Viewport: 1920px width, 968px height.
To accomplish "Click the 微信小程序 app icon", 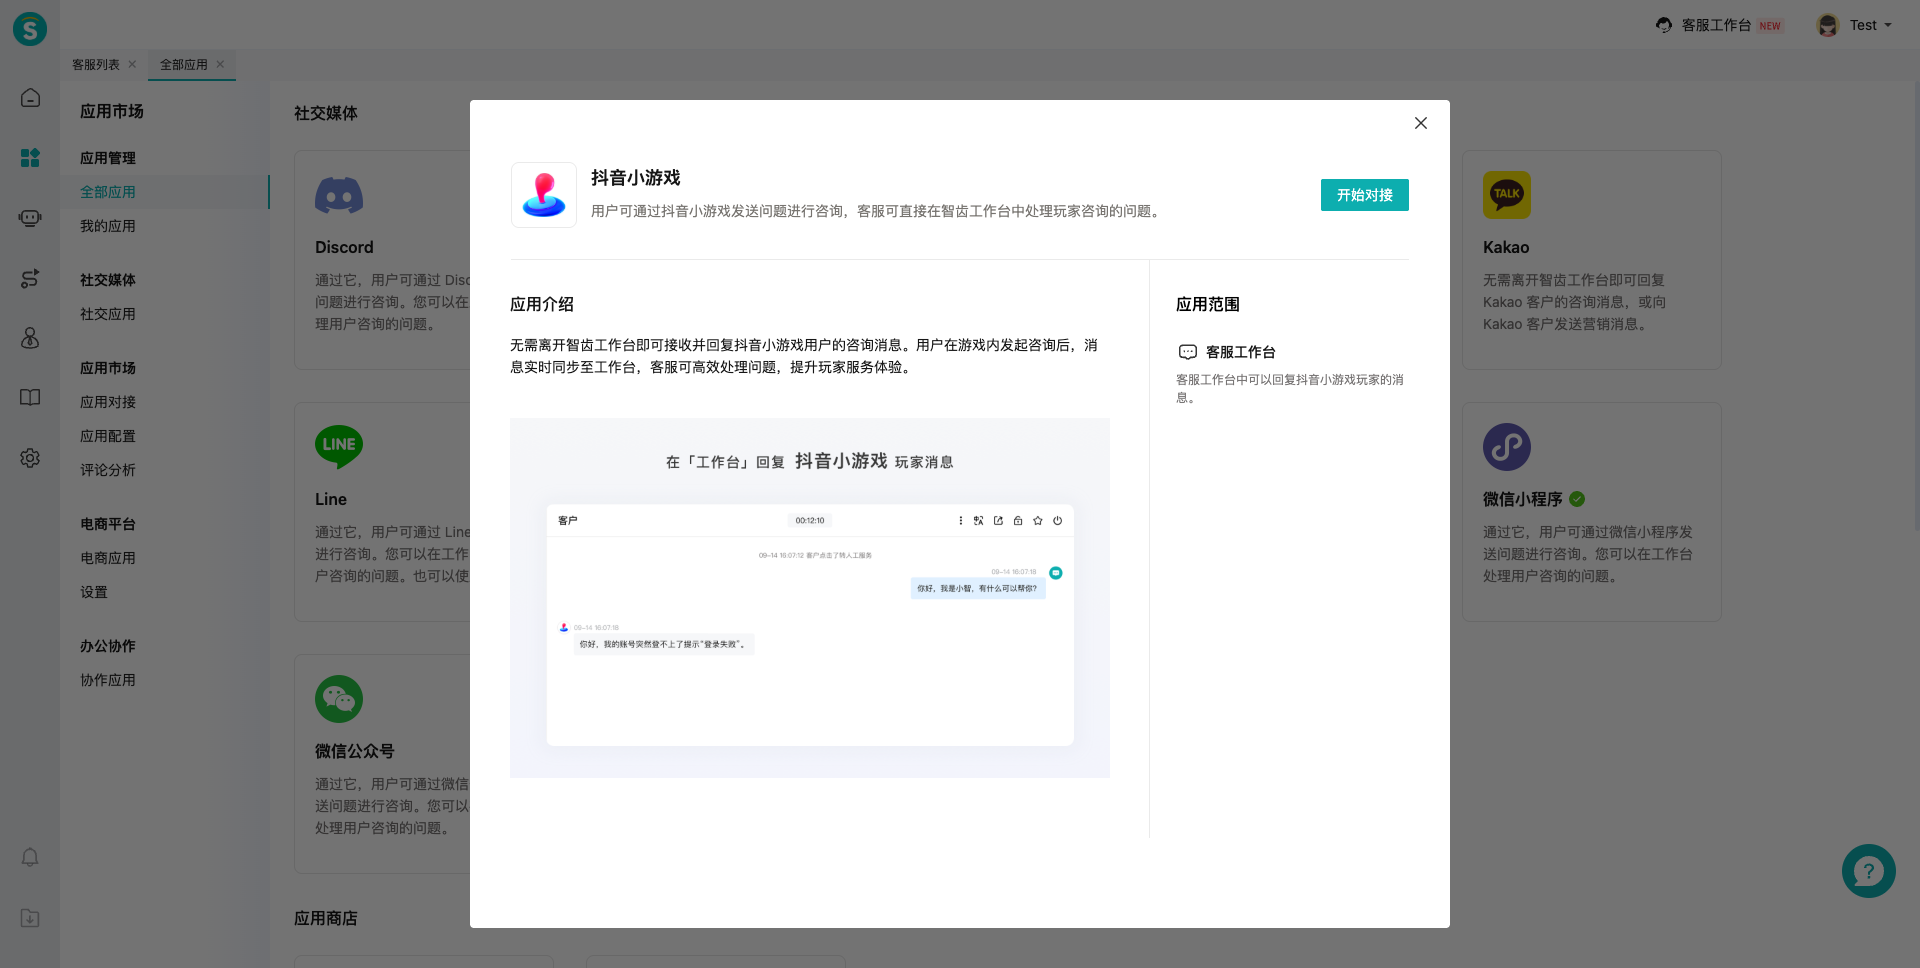I will tap(1507, 447).
